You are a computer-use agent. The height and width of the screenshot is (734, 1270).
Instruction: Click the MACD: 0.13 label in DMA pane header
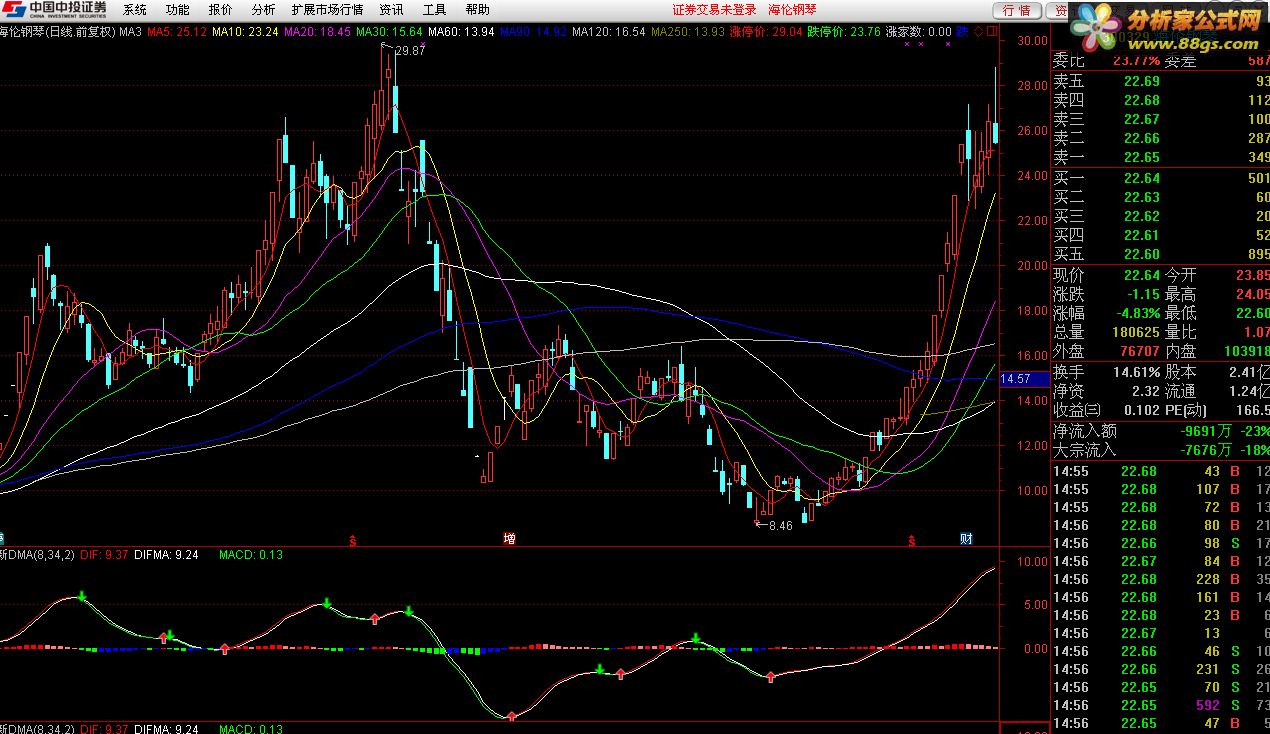(x=251, y=556)
